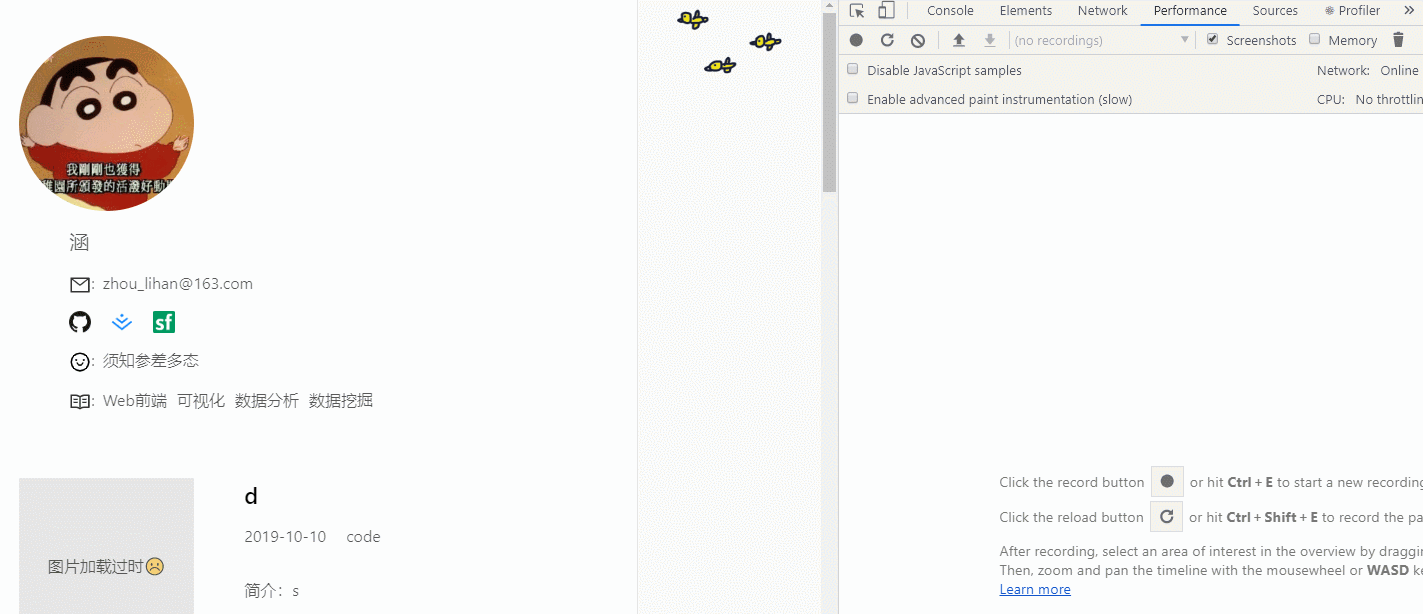The height and width of the screenshot is (614, 1423).
Task: Toggle the Screenshots checkbox
Action: [x=1213, y=39]
